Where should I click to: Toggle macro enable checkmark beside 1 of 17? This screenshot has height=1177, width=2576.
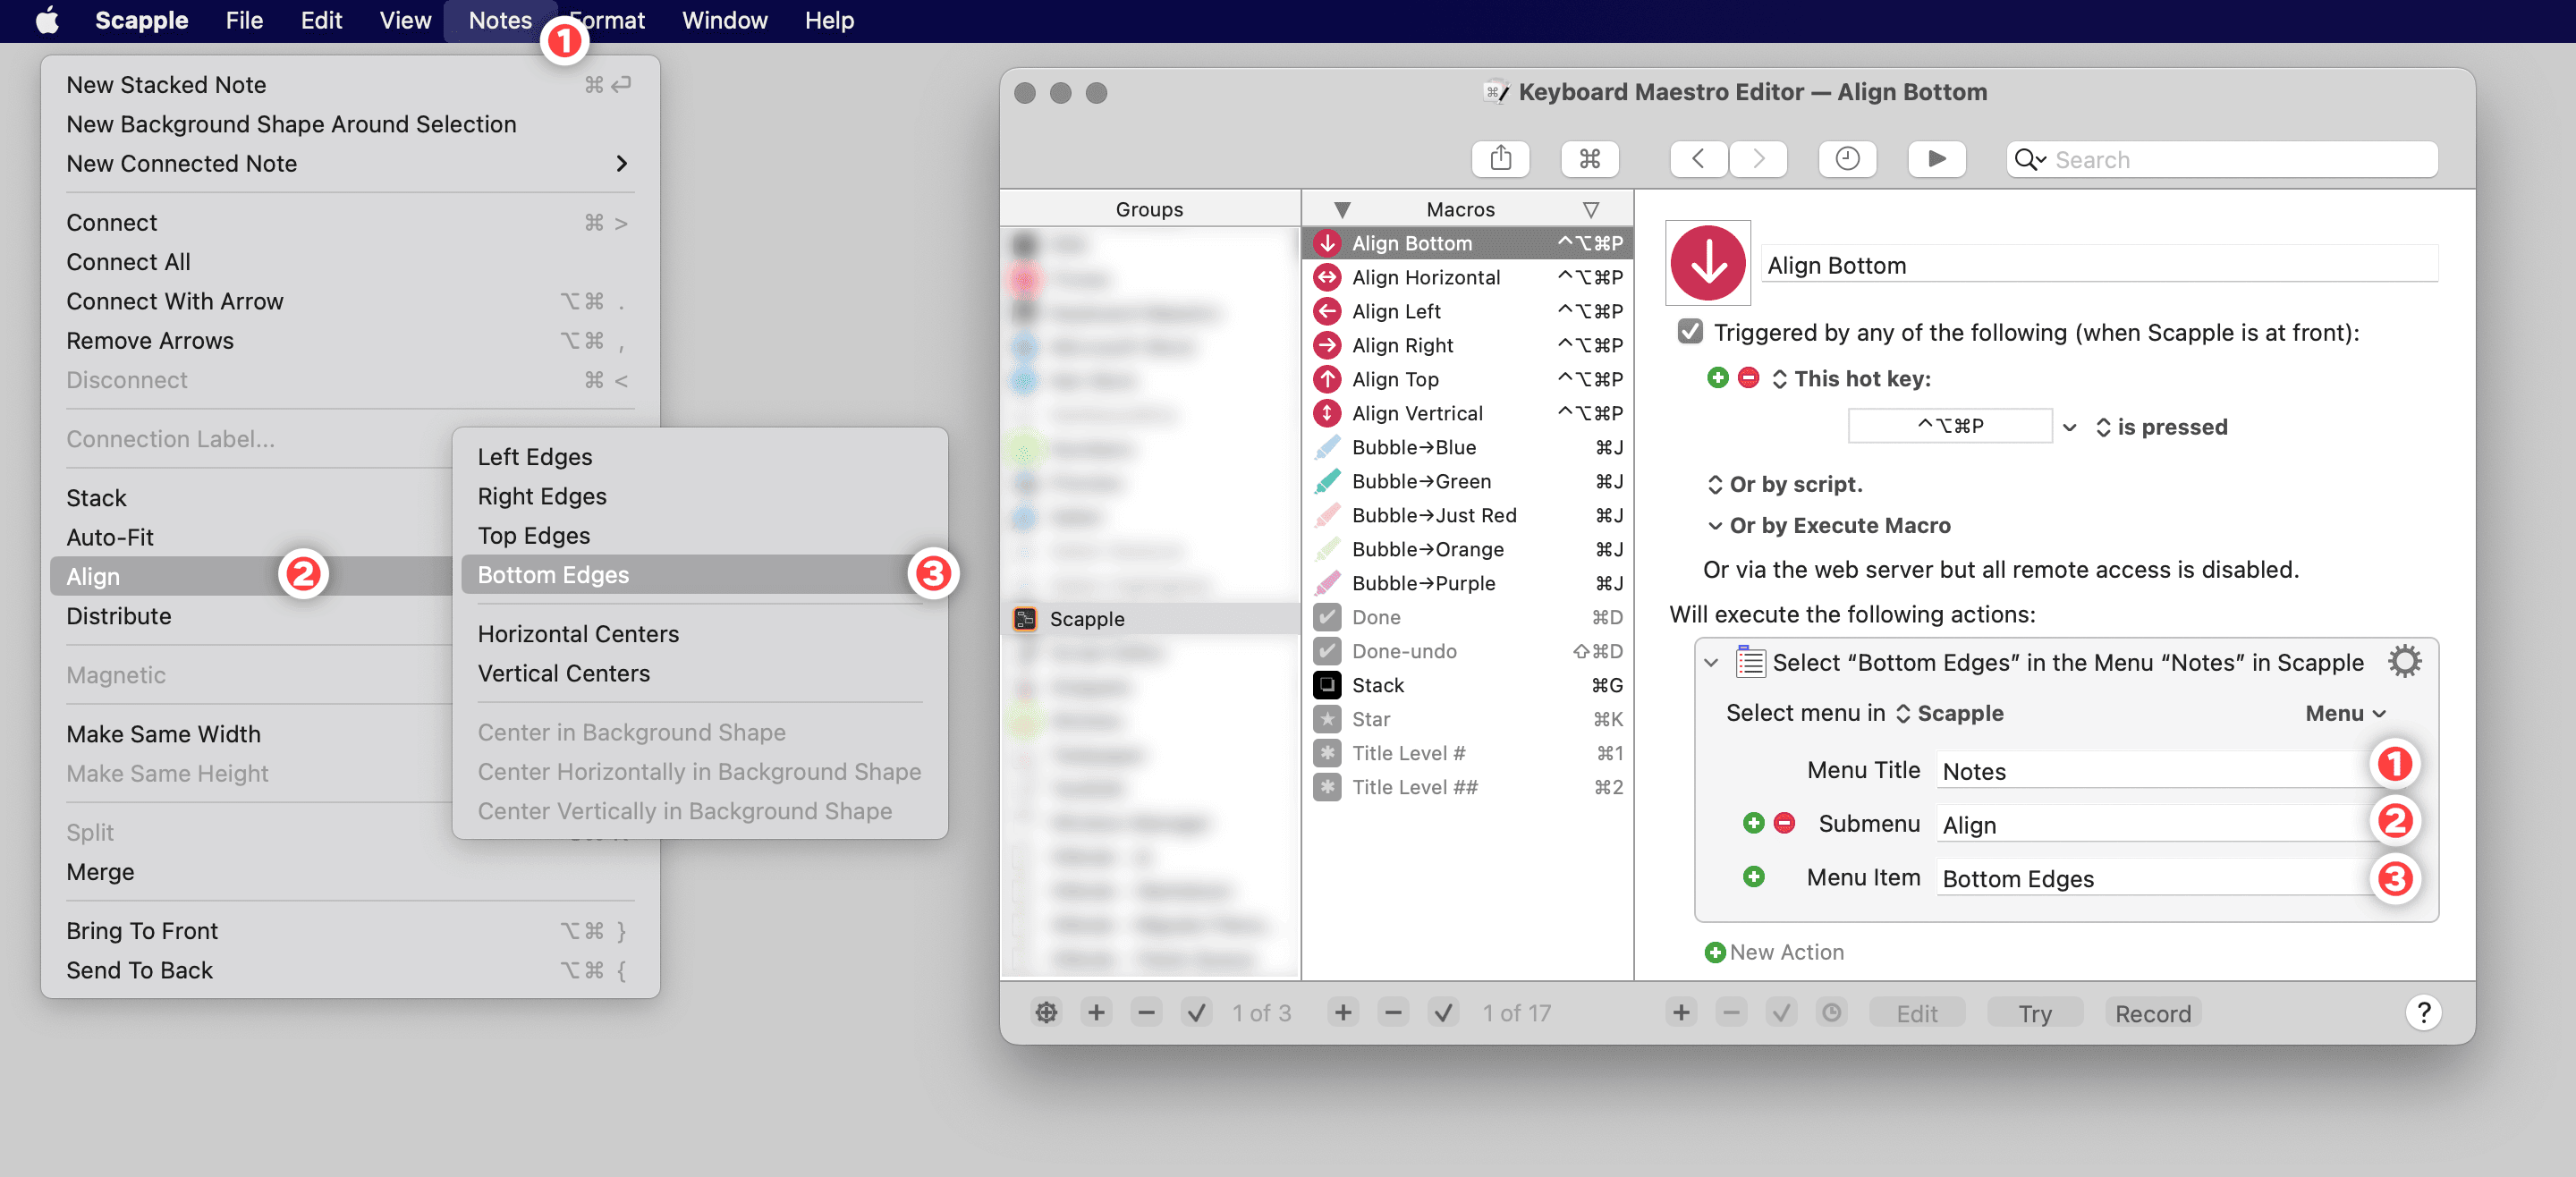[1443, 1013]
